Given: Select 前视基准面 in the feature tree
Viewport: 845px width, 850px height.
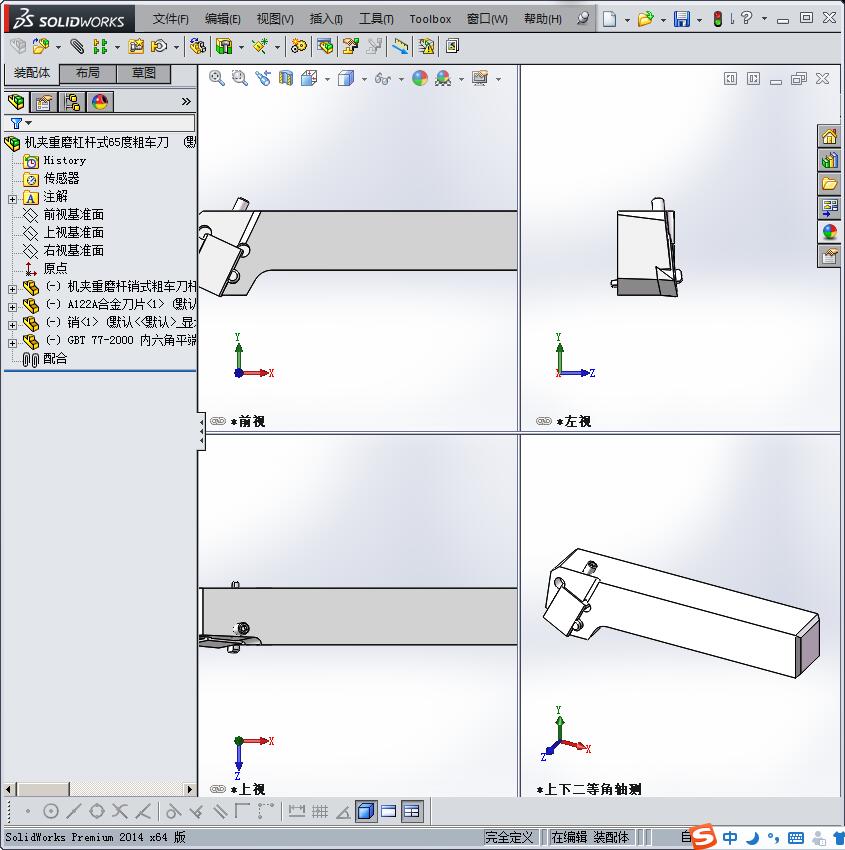Looking at the screenshot, I should (x=73, y=215).
